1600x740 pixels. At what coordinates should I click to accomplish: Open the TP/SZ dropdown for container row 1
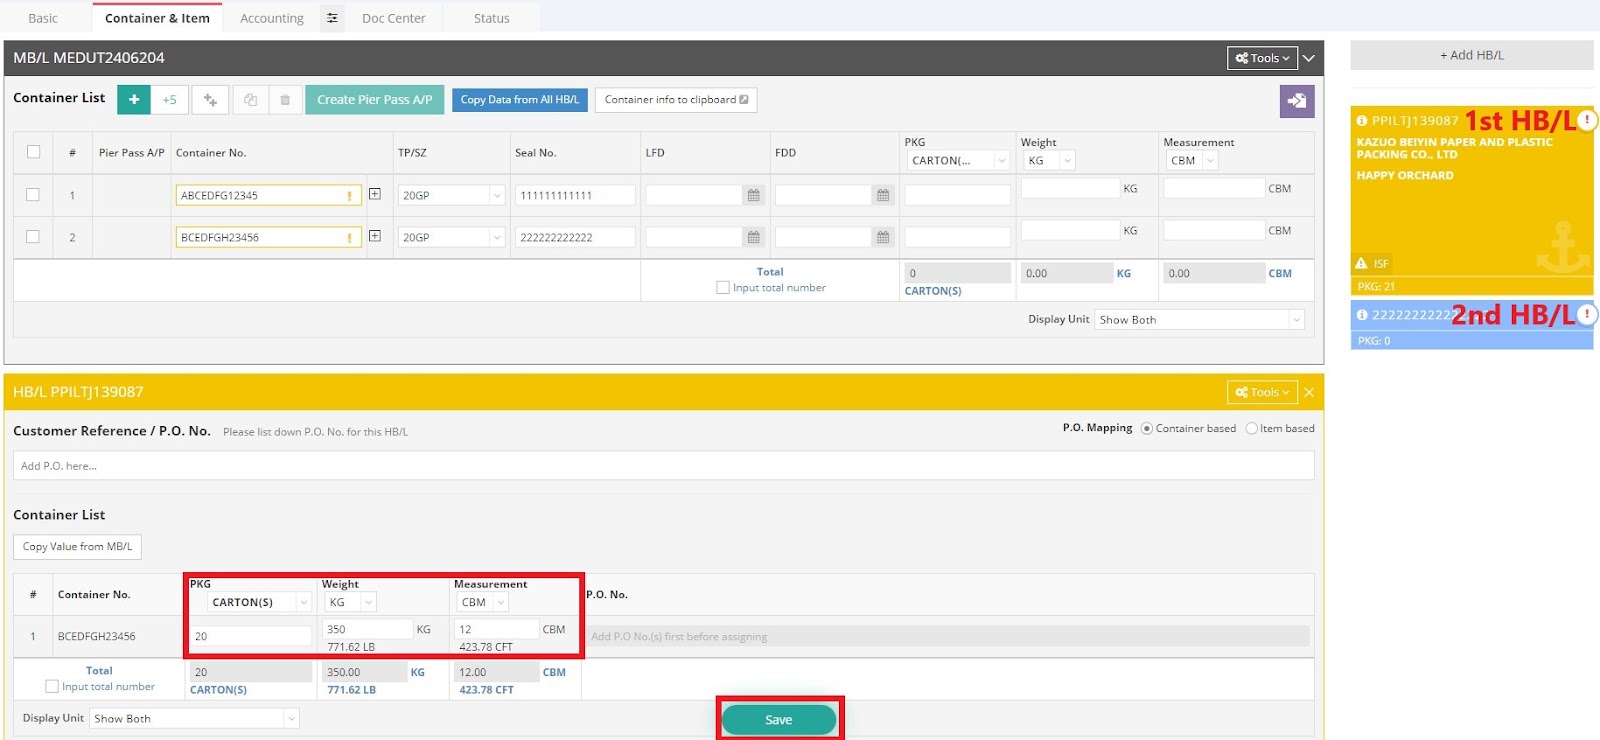click(x=451, y=196)
